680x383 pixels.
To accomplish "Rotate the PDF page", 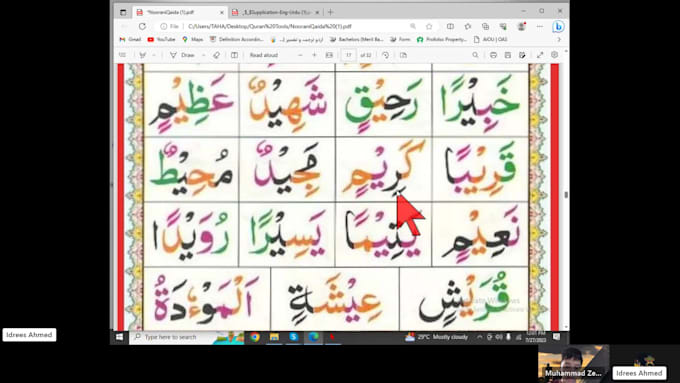I will (386, 55).
